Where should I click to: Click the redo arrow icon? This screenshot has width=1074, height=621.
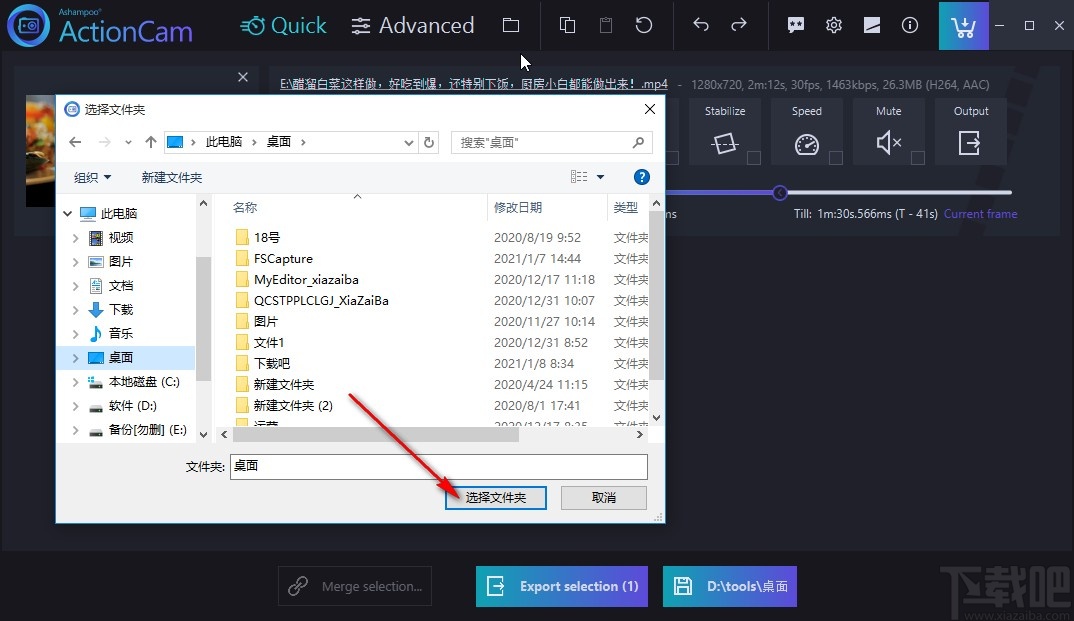pyautogui.click(x=740, y=25)
